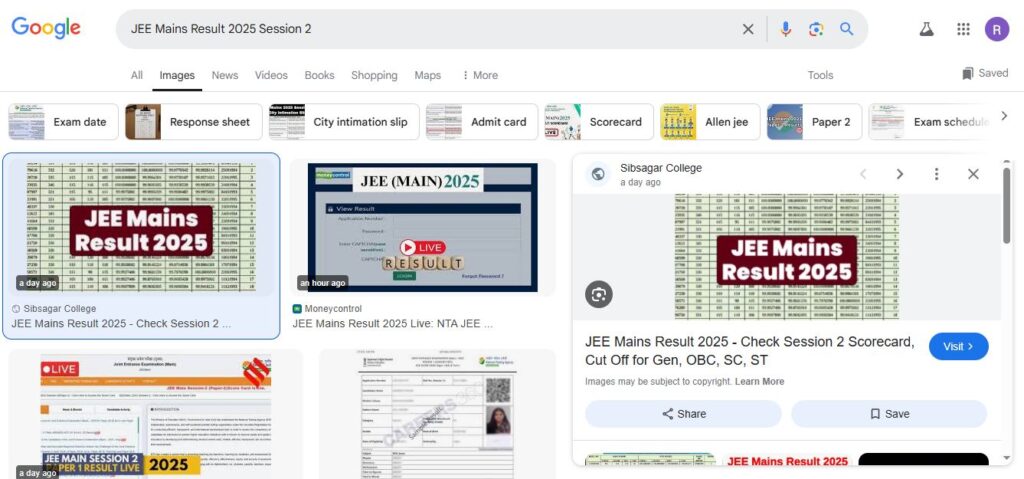Image resolution: width=1024 pixels, height=479 pixels.
Task: Filter images by City intimation slip chip
Action: (x=344, y=122)
